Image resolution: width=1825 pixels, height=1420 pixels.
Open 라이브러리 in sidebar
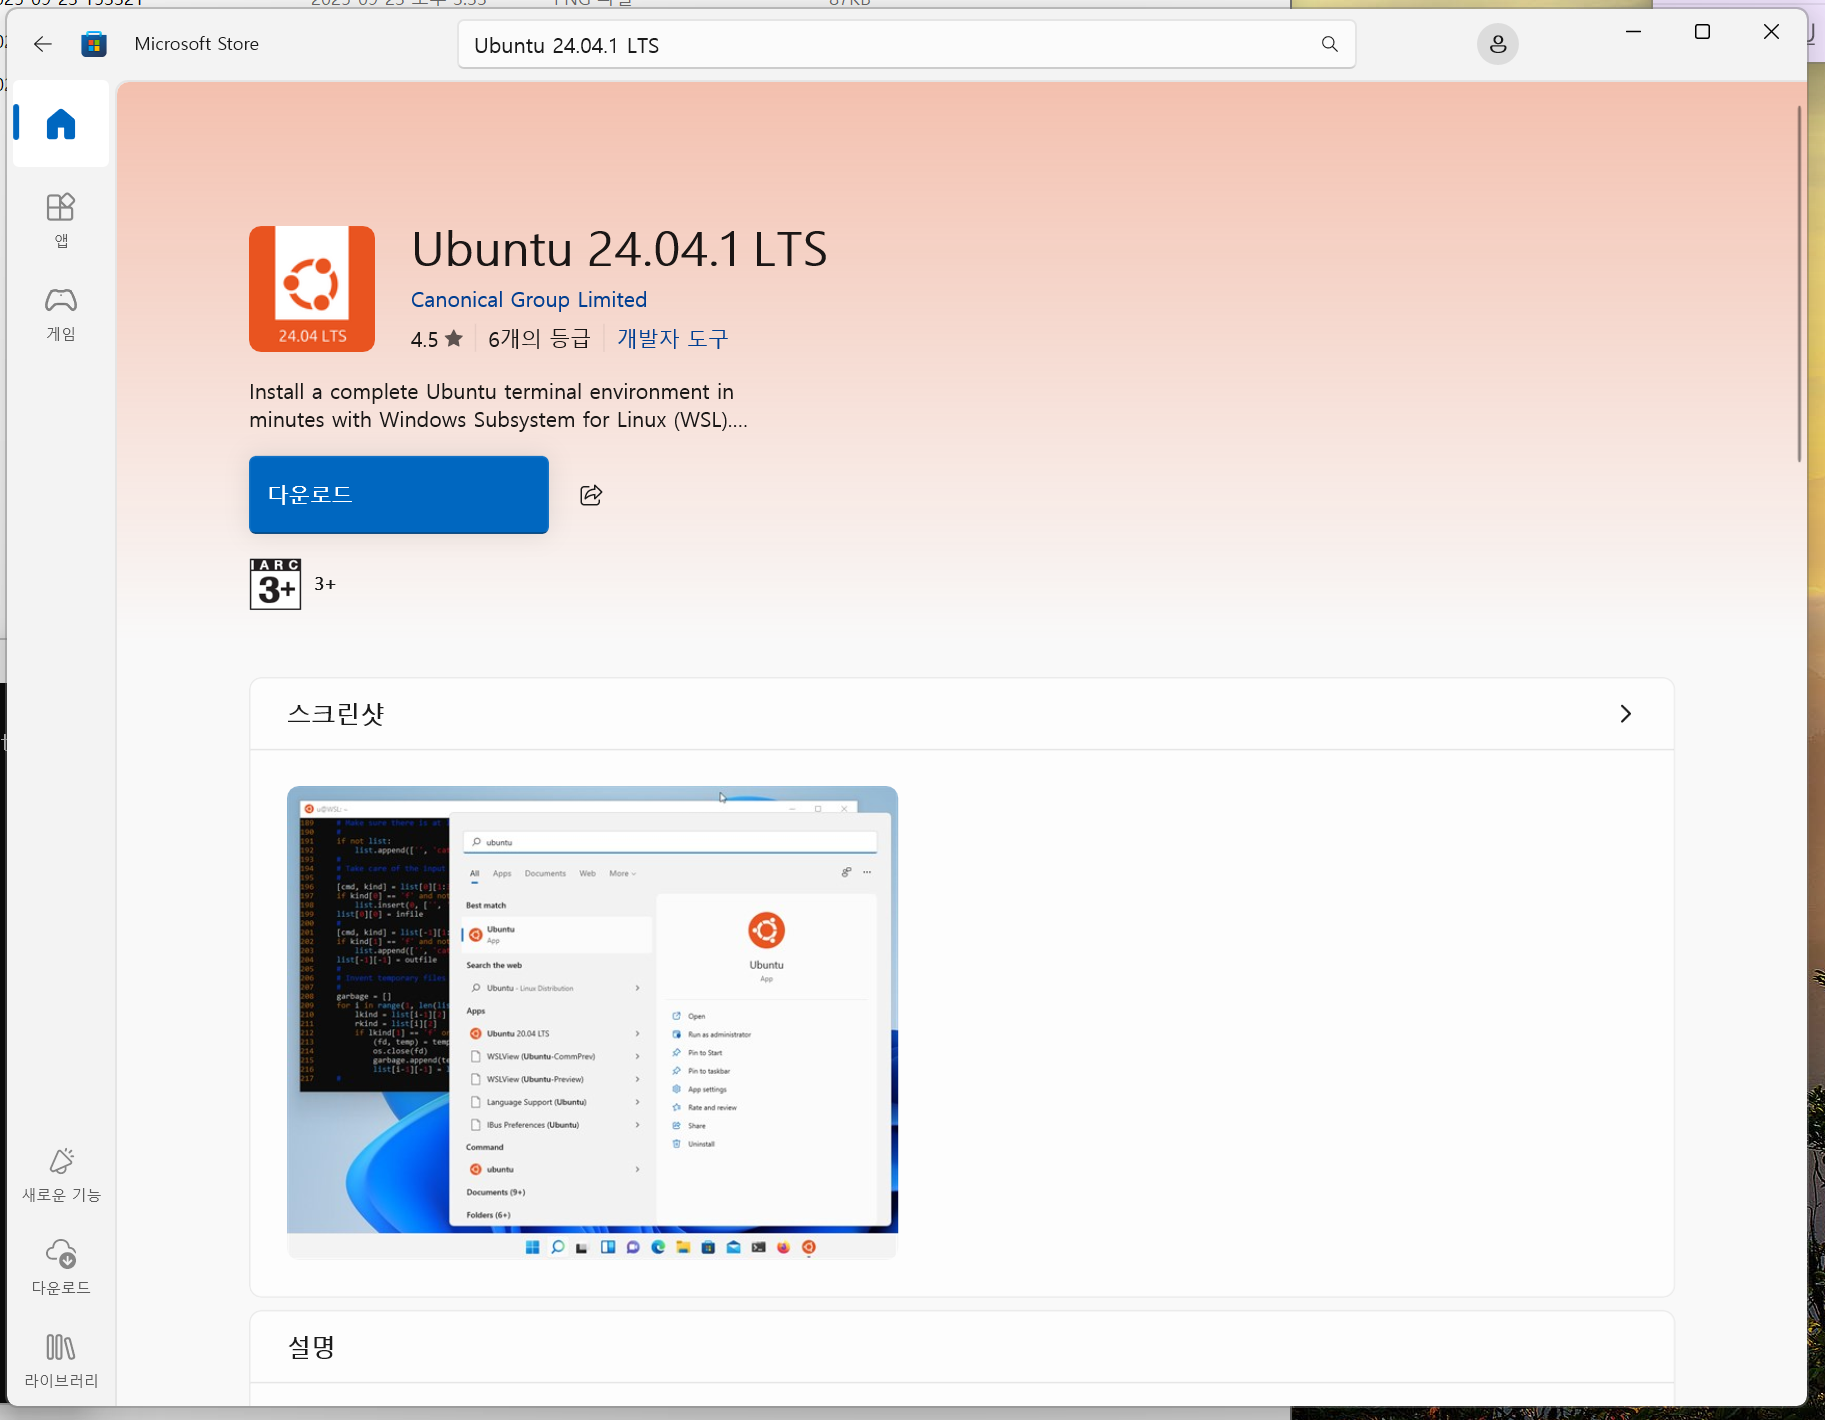tap(61, 1361)
